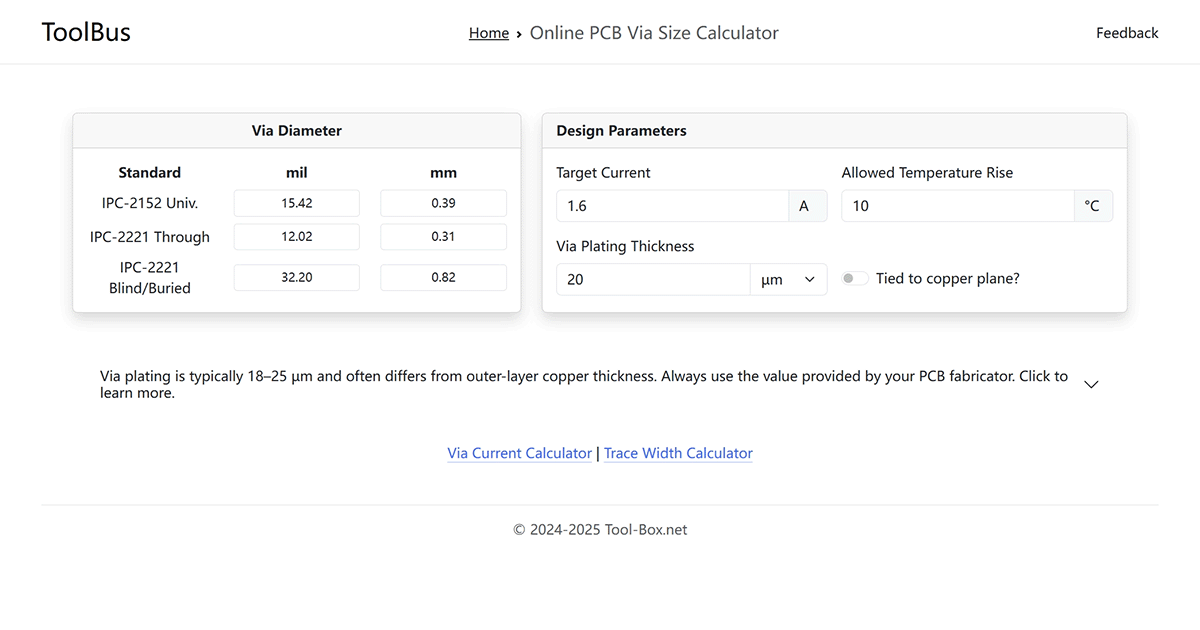Image resolution: width=1200 pixels, height=630 pixels.
Task: Select the IPC-2221 Through mm value field
Action: click(443, 236)
